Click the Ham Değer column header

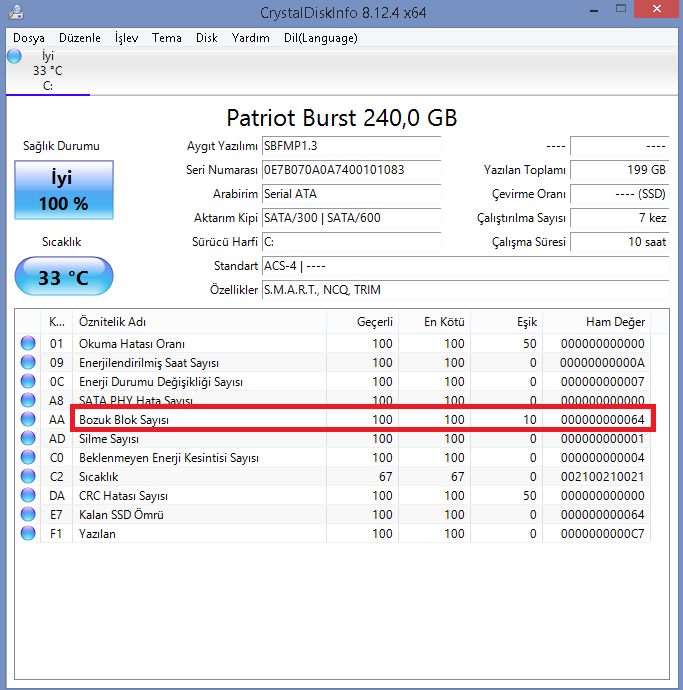(x=596, y=322)
